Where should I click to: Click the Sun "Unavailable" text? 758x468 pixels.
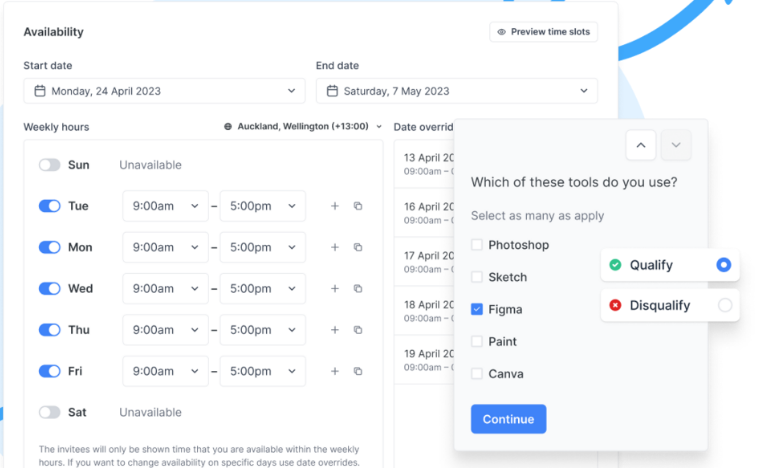[x=150, y=165]
